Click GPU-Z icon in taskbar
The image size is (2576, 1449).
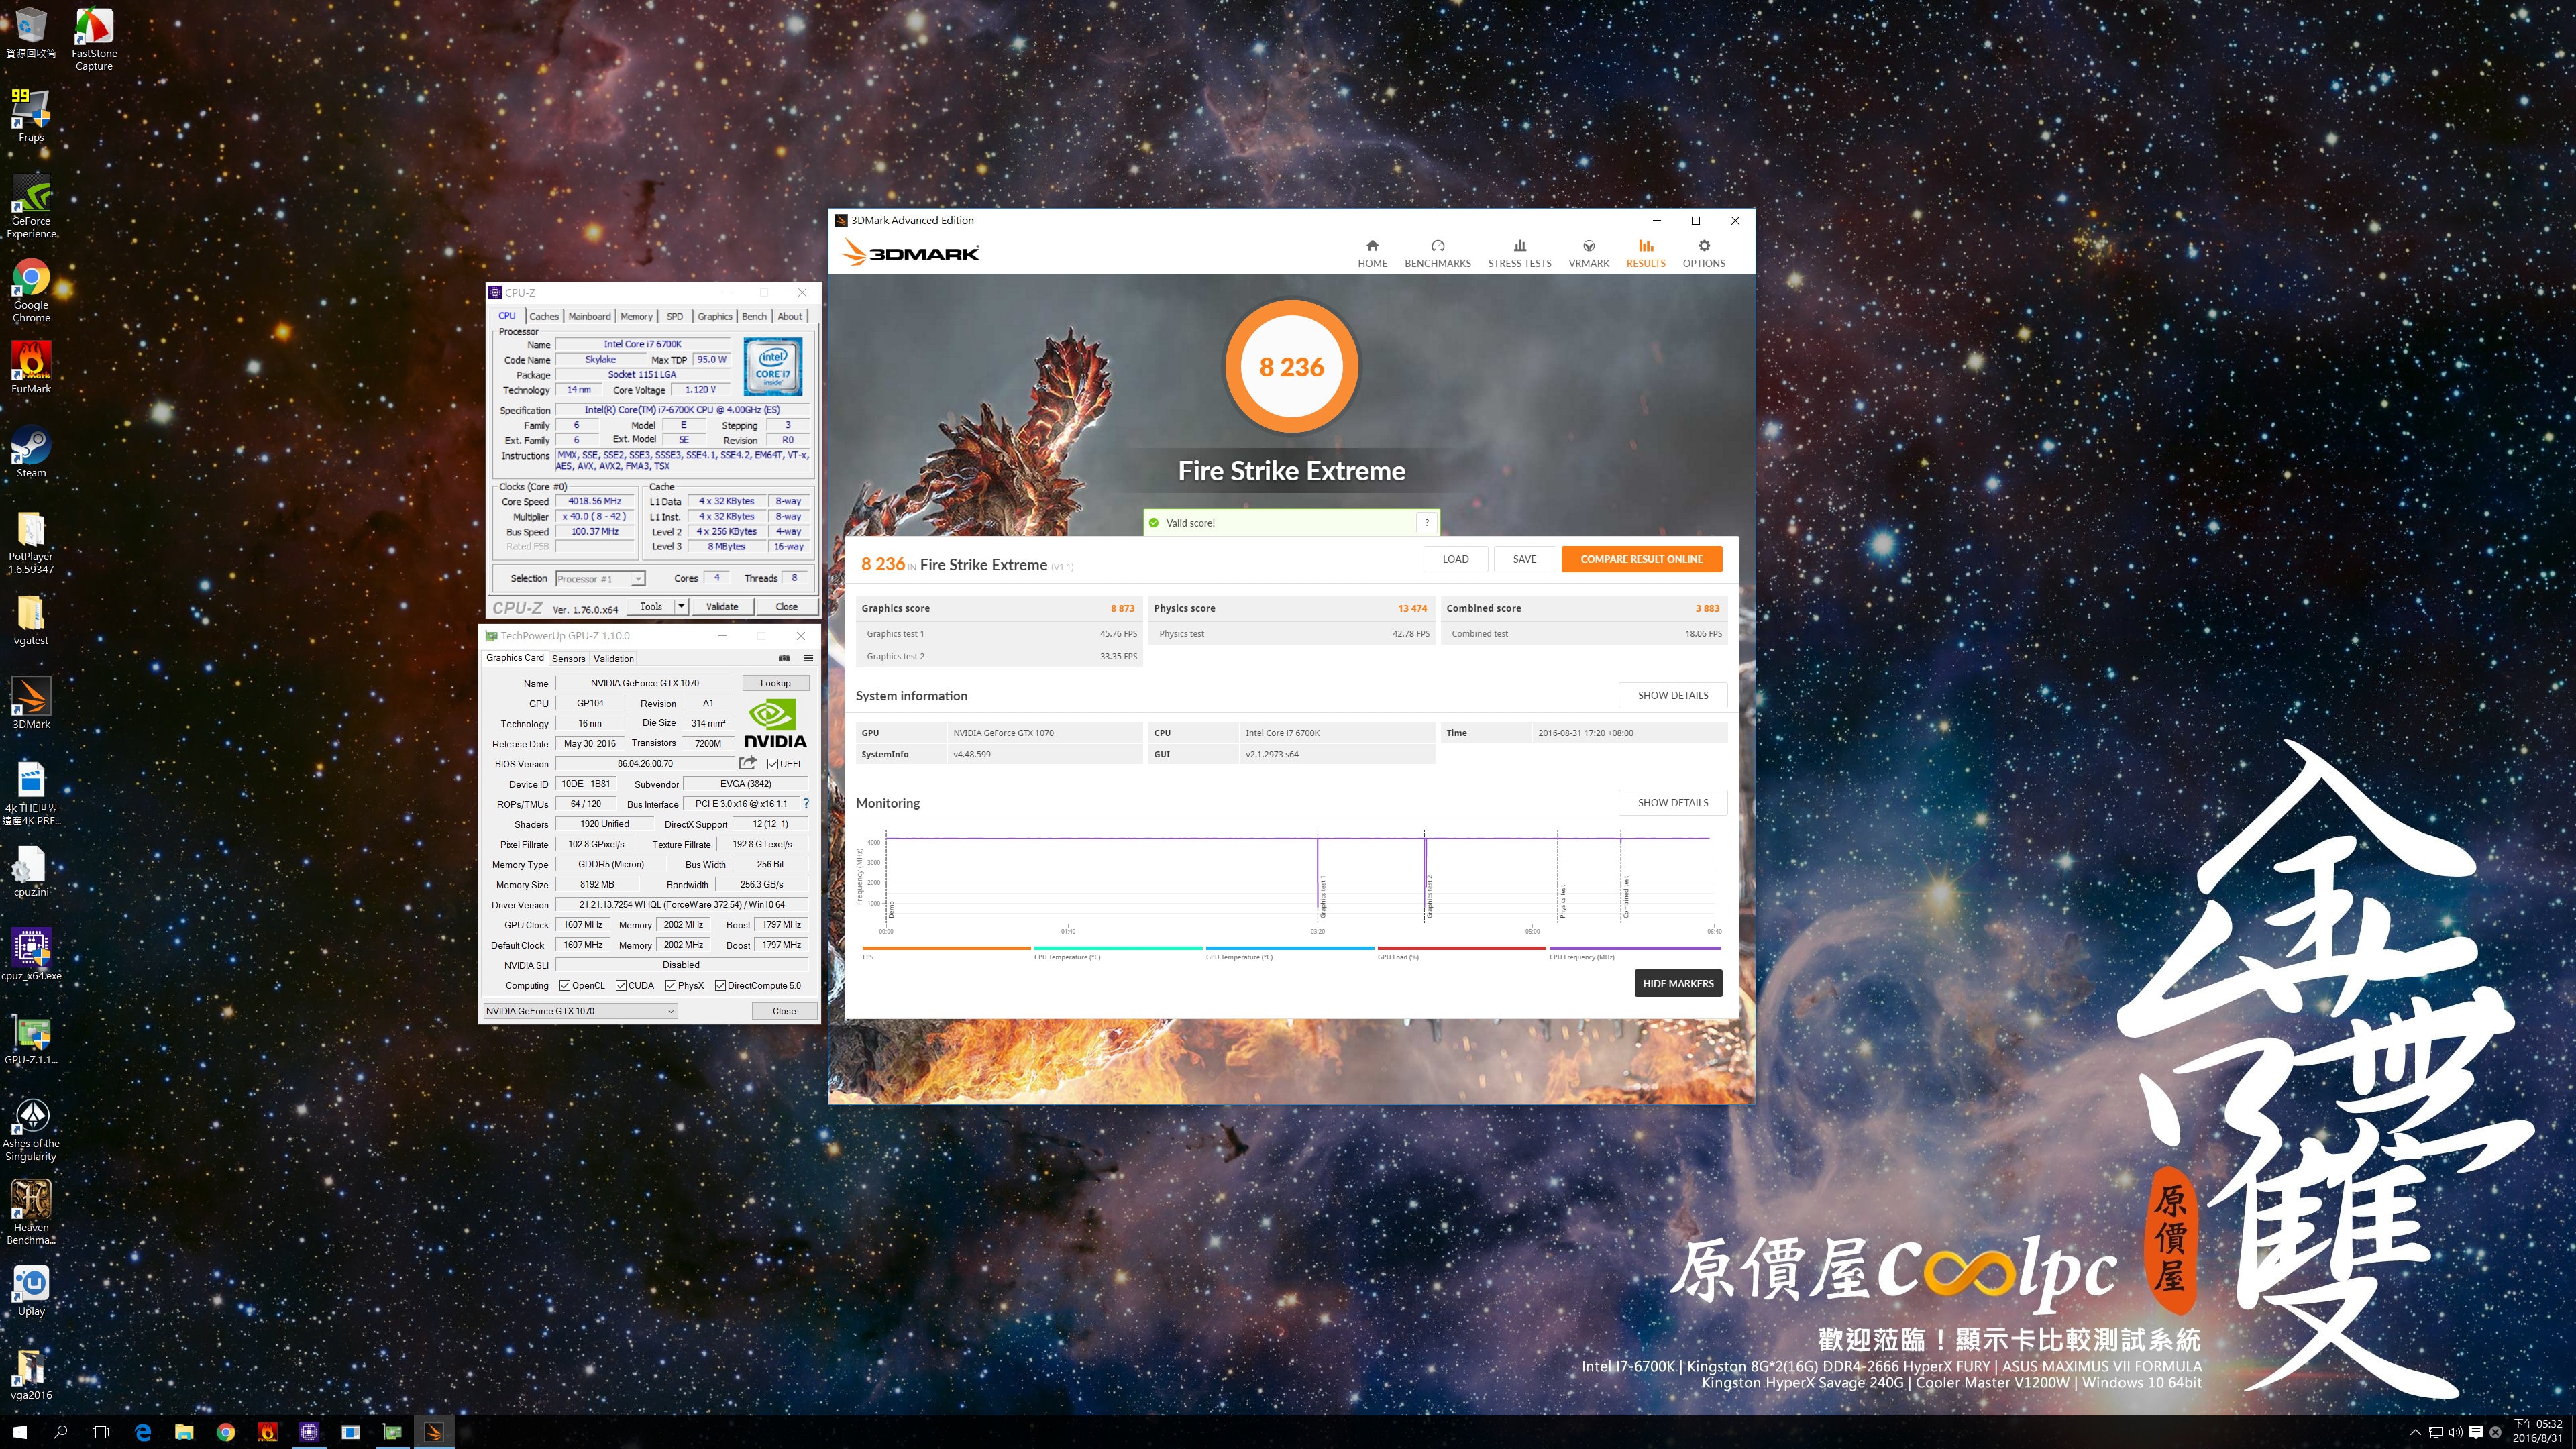click(392, 1432)
